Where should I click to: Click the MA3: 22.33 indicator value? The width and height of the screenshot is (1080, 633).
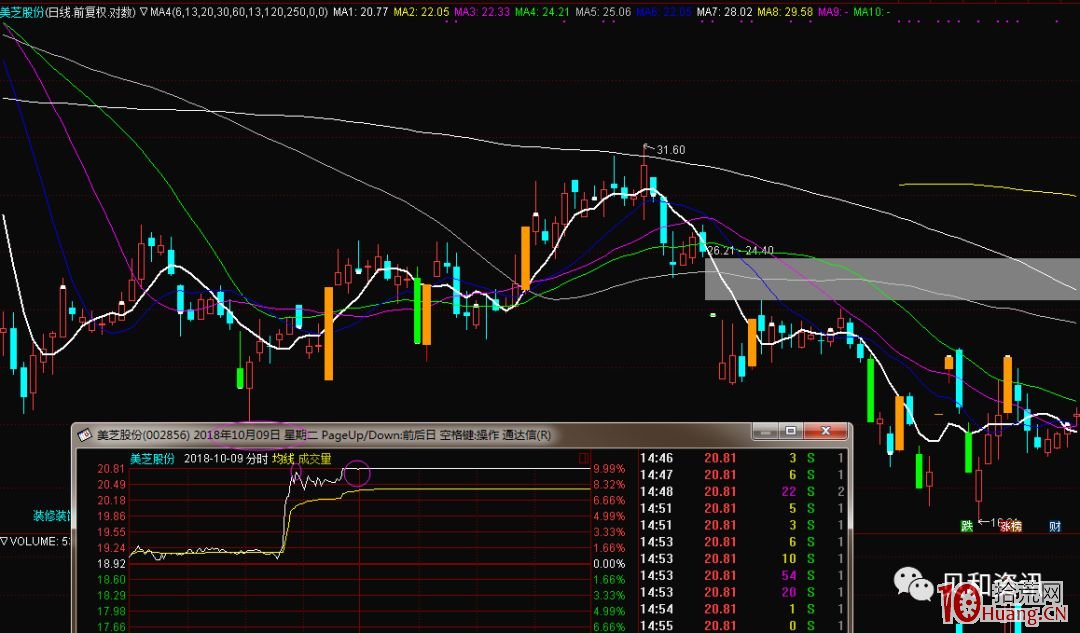[x=482, y=12]
